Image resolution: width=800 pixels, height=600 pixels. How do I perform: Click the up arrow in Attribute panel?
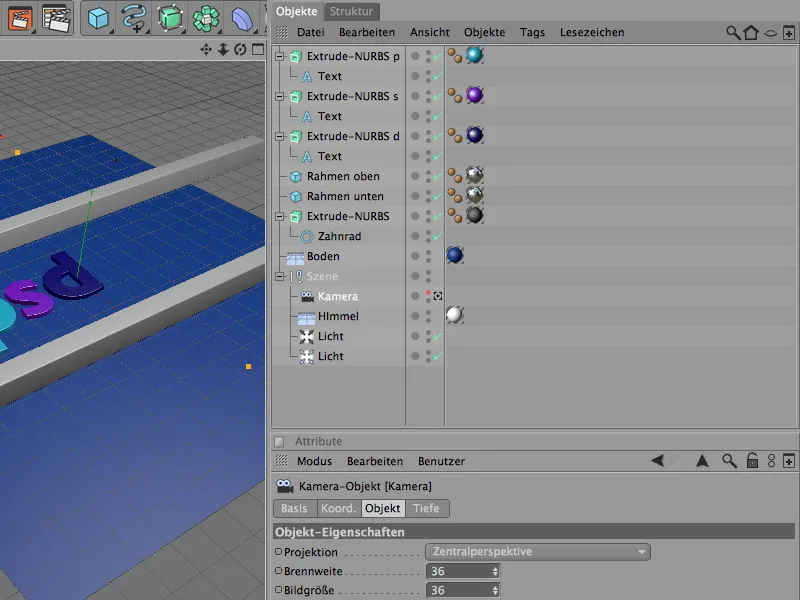click(702, 461)
